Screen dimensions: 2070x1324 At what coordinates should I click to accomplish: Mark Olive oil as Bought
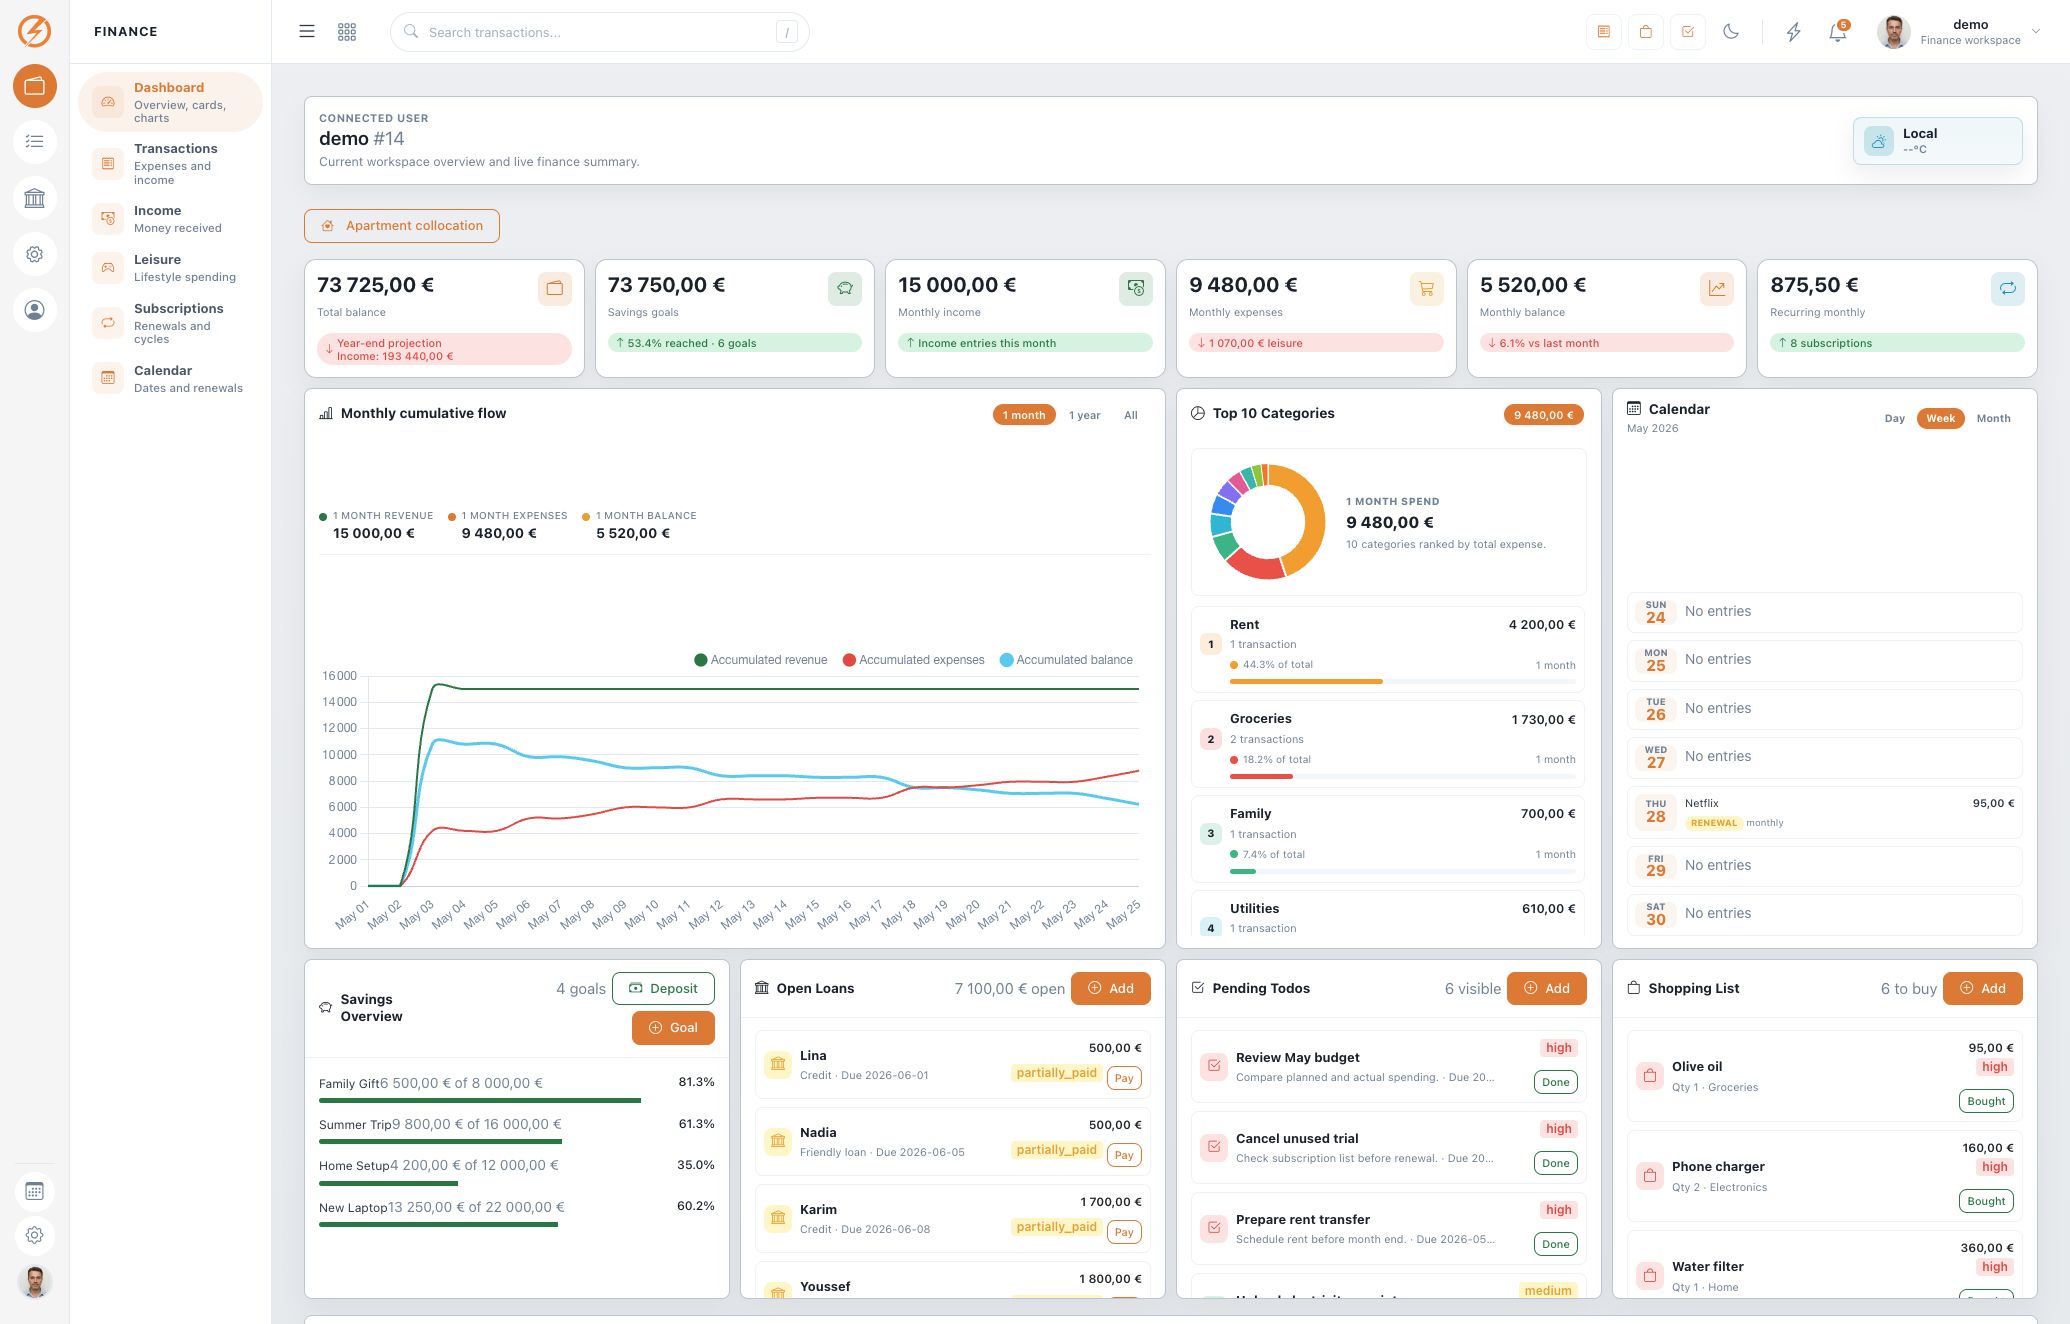click(x=1986, y=1102)
